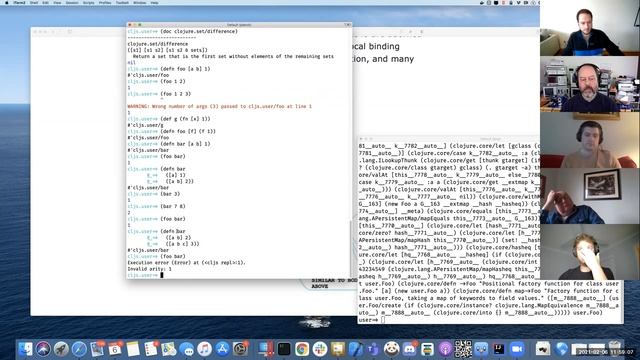This screenshot has width=640, height=360.
Task: Open Reminders icon in the dock
Action: (x=151, y=349)
